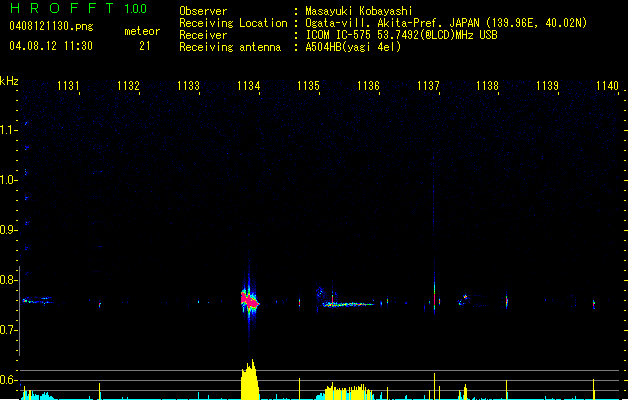Screen dimensions: 629x400
Task: Click time marker 1135
Action: coord(308,86)
